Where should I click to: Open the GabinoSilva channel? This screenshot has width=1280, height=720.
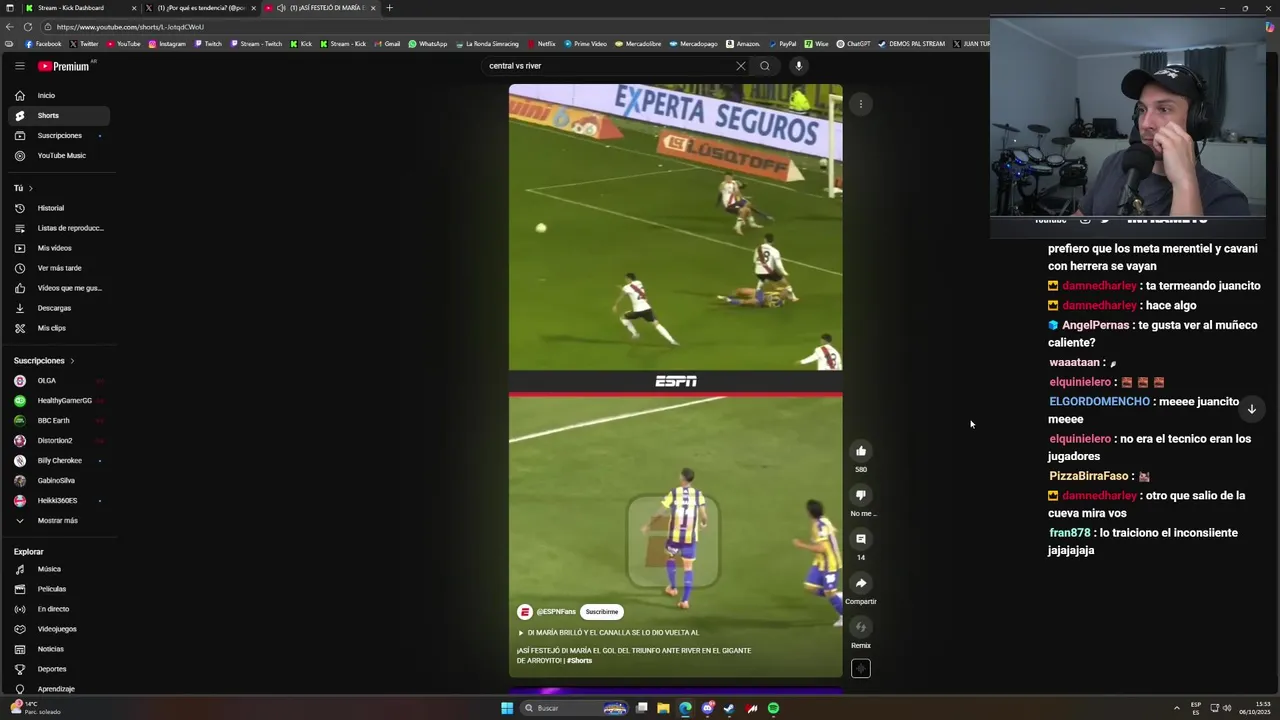[59, 480]
